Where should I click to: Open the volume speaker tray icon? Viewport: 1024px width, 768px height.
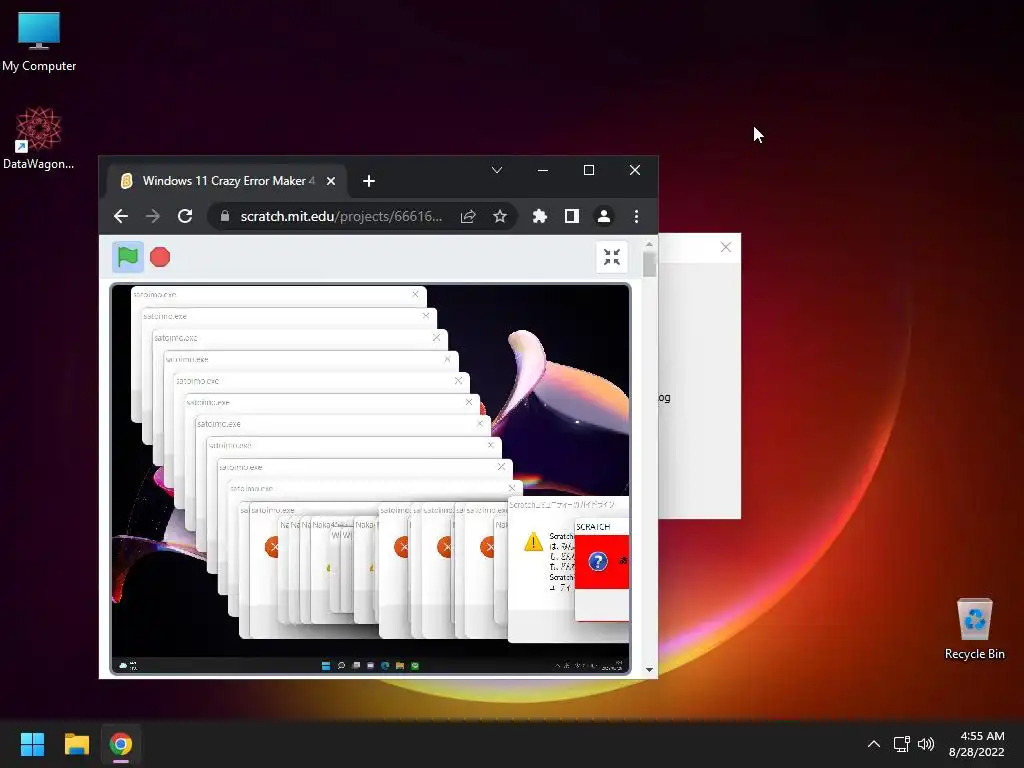(x=926, y=744)
